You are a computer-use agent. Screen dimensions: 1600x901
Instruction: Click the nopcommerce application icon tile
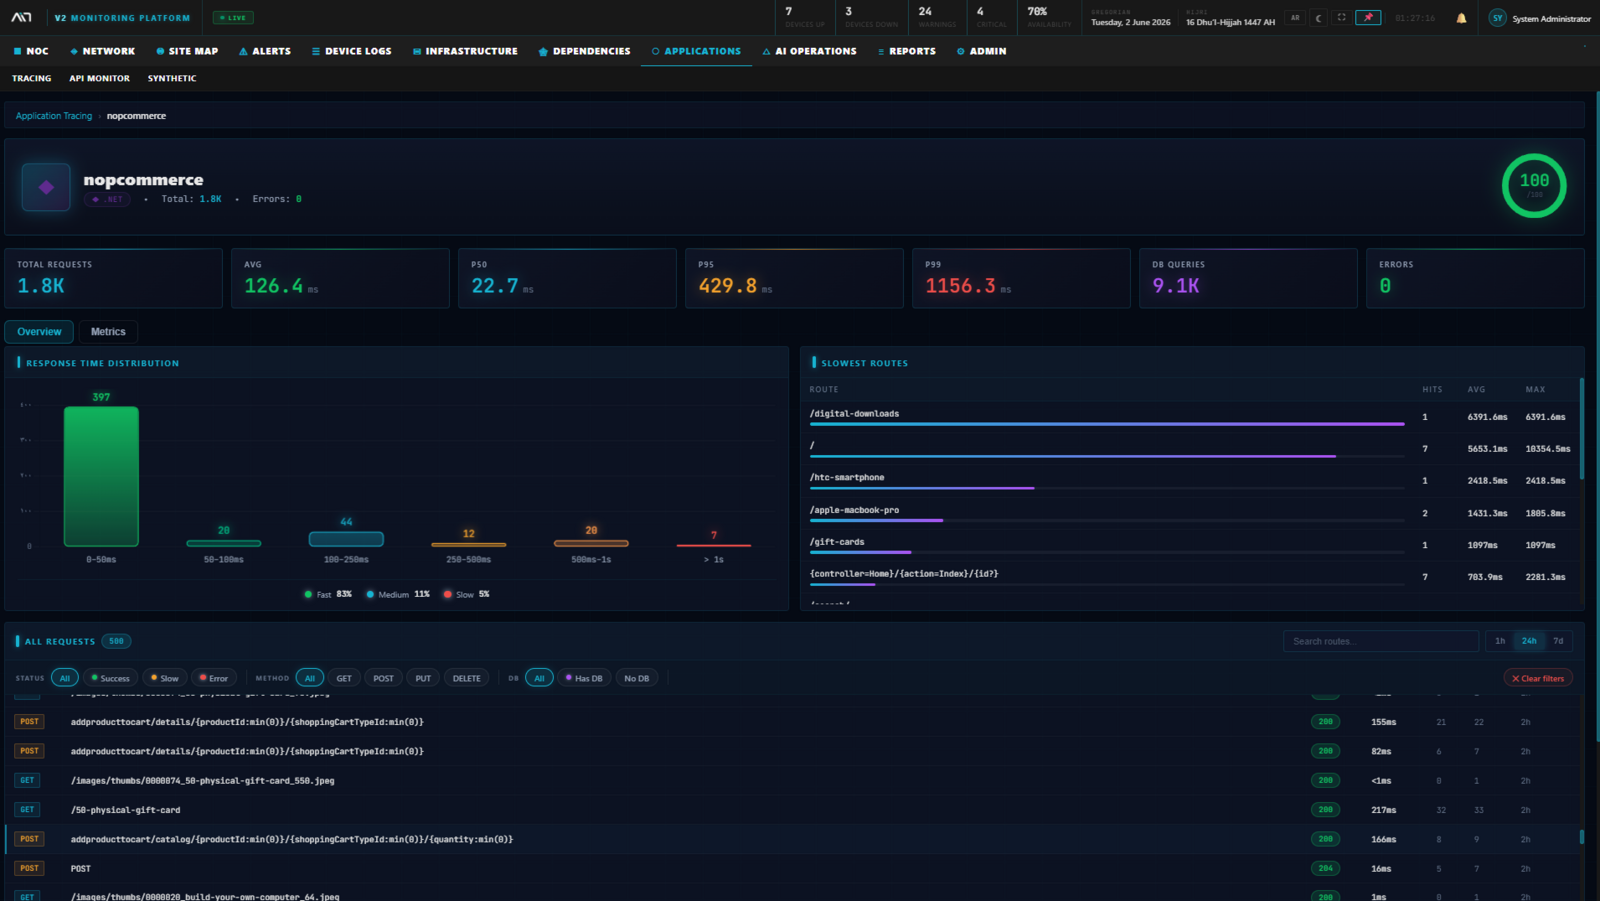pyautogui.click(x=46, y=187)
